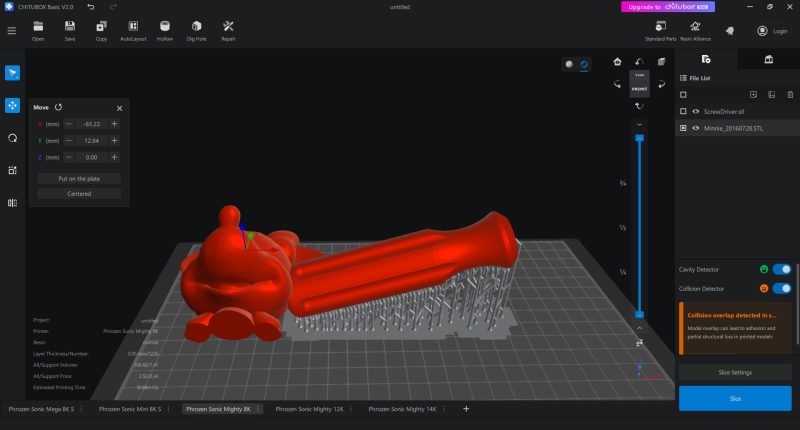Run AutoLayout from the toolbar
This screenshot has height=430, width=800.
133,31
